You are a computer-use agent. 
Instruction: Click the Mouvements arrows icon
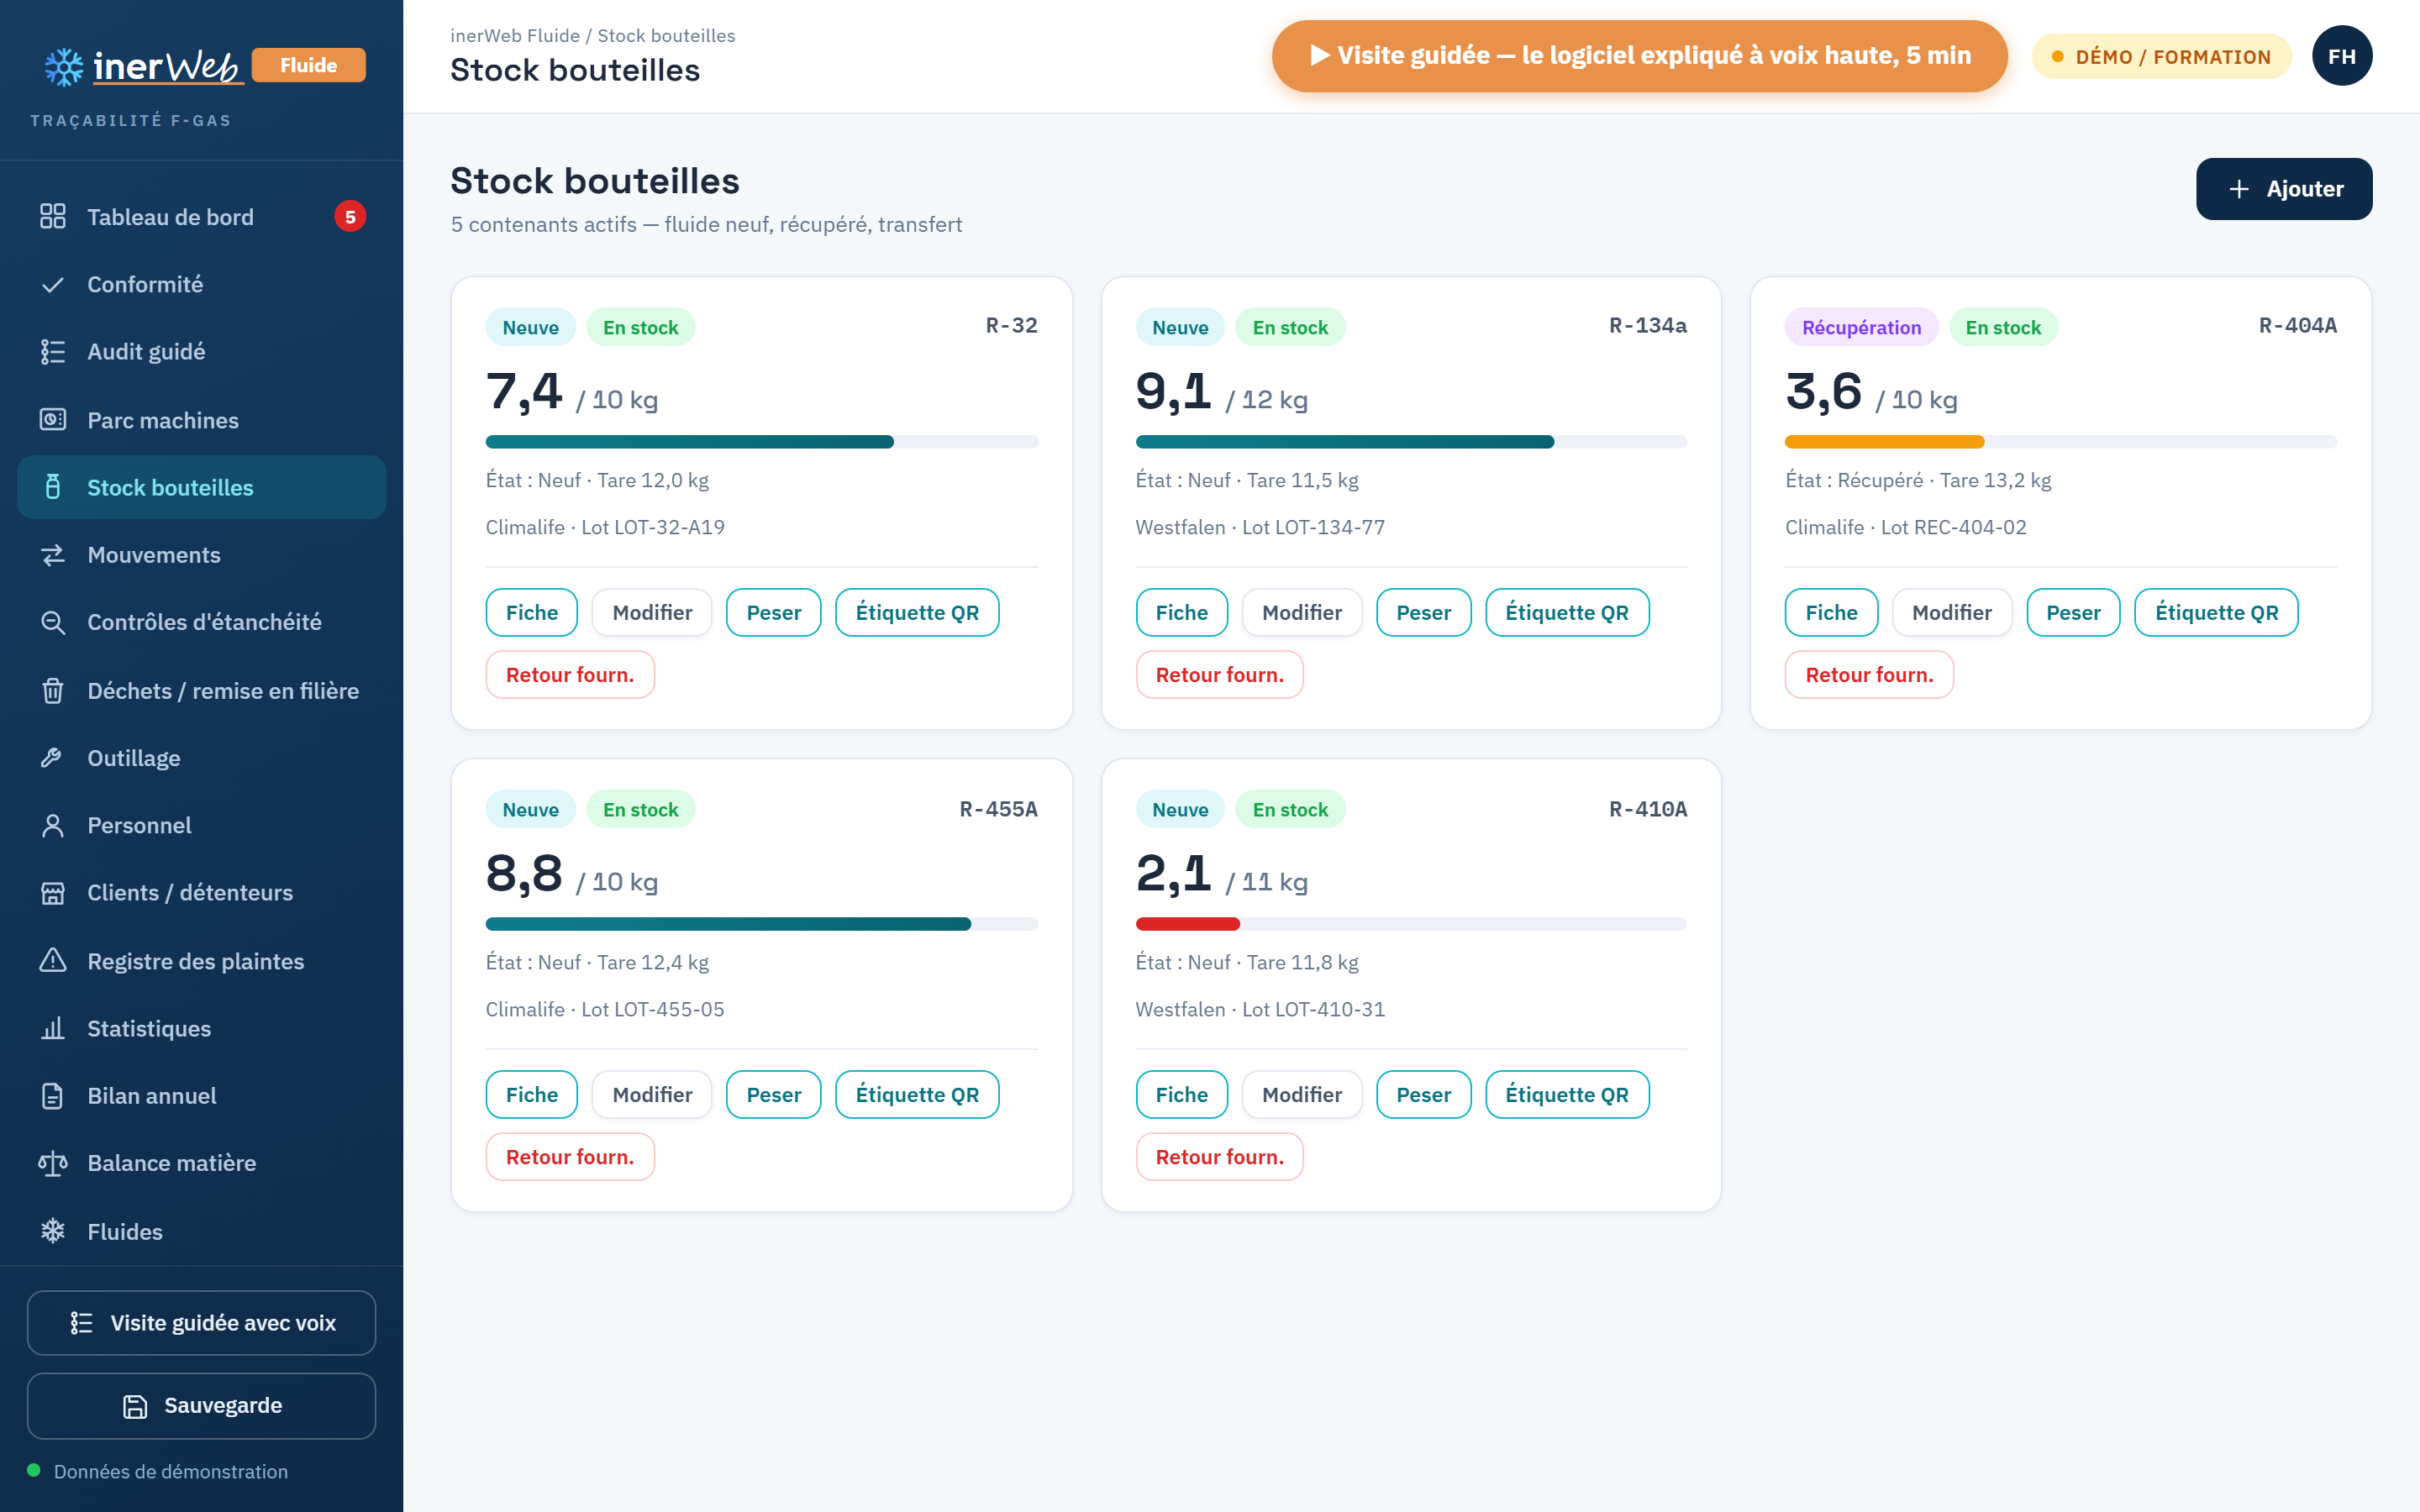53,555
